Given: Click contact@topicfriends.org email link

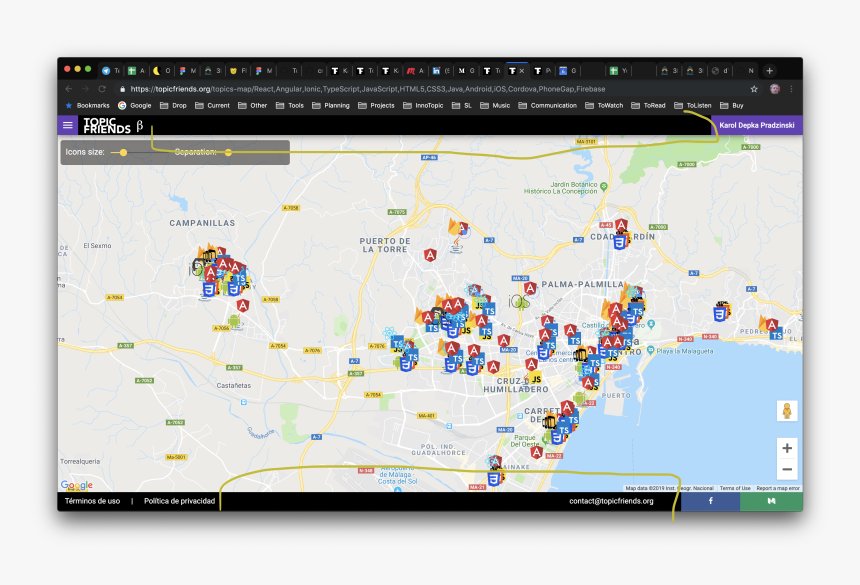Looking at the screenshot, I should [611, 501].
